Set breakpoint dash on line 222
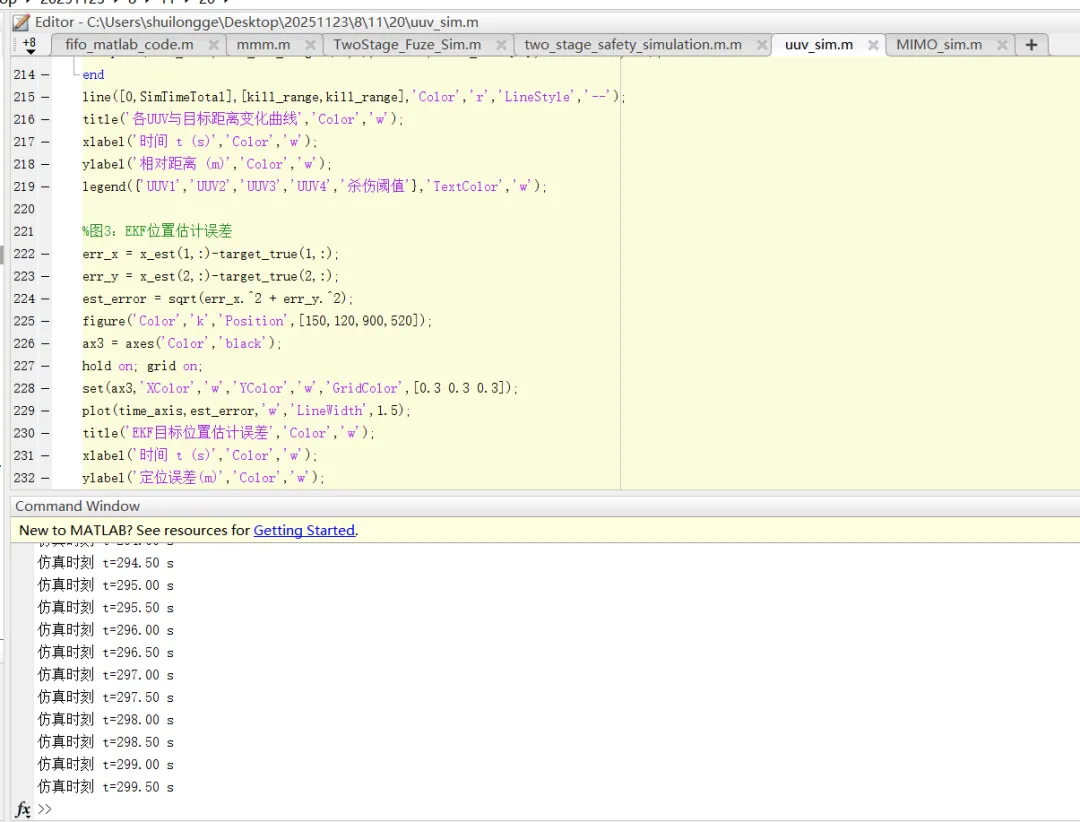 [45, 254]
